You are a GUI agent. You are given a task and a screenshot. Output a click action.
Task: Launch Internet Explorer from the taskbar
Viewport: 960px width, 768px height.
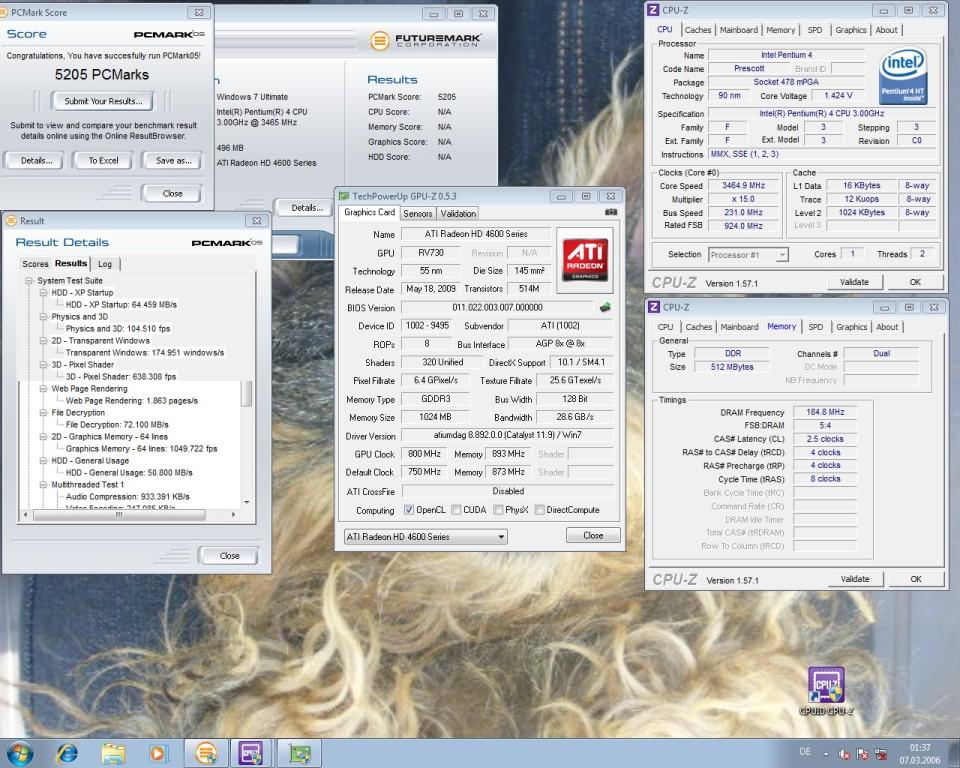coord(67,753)
